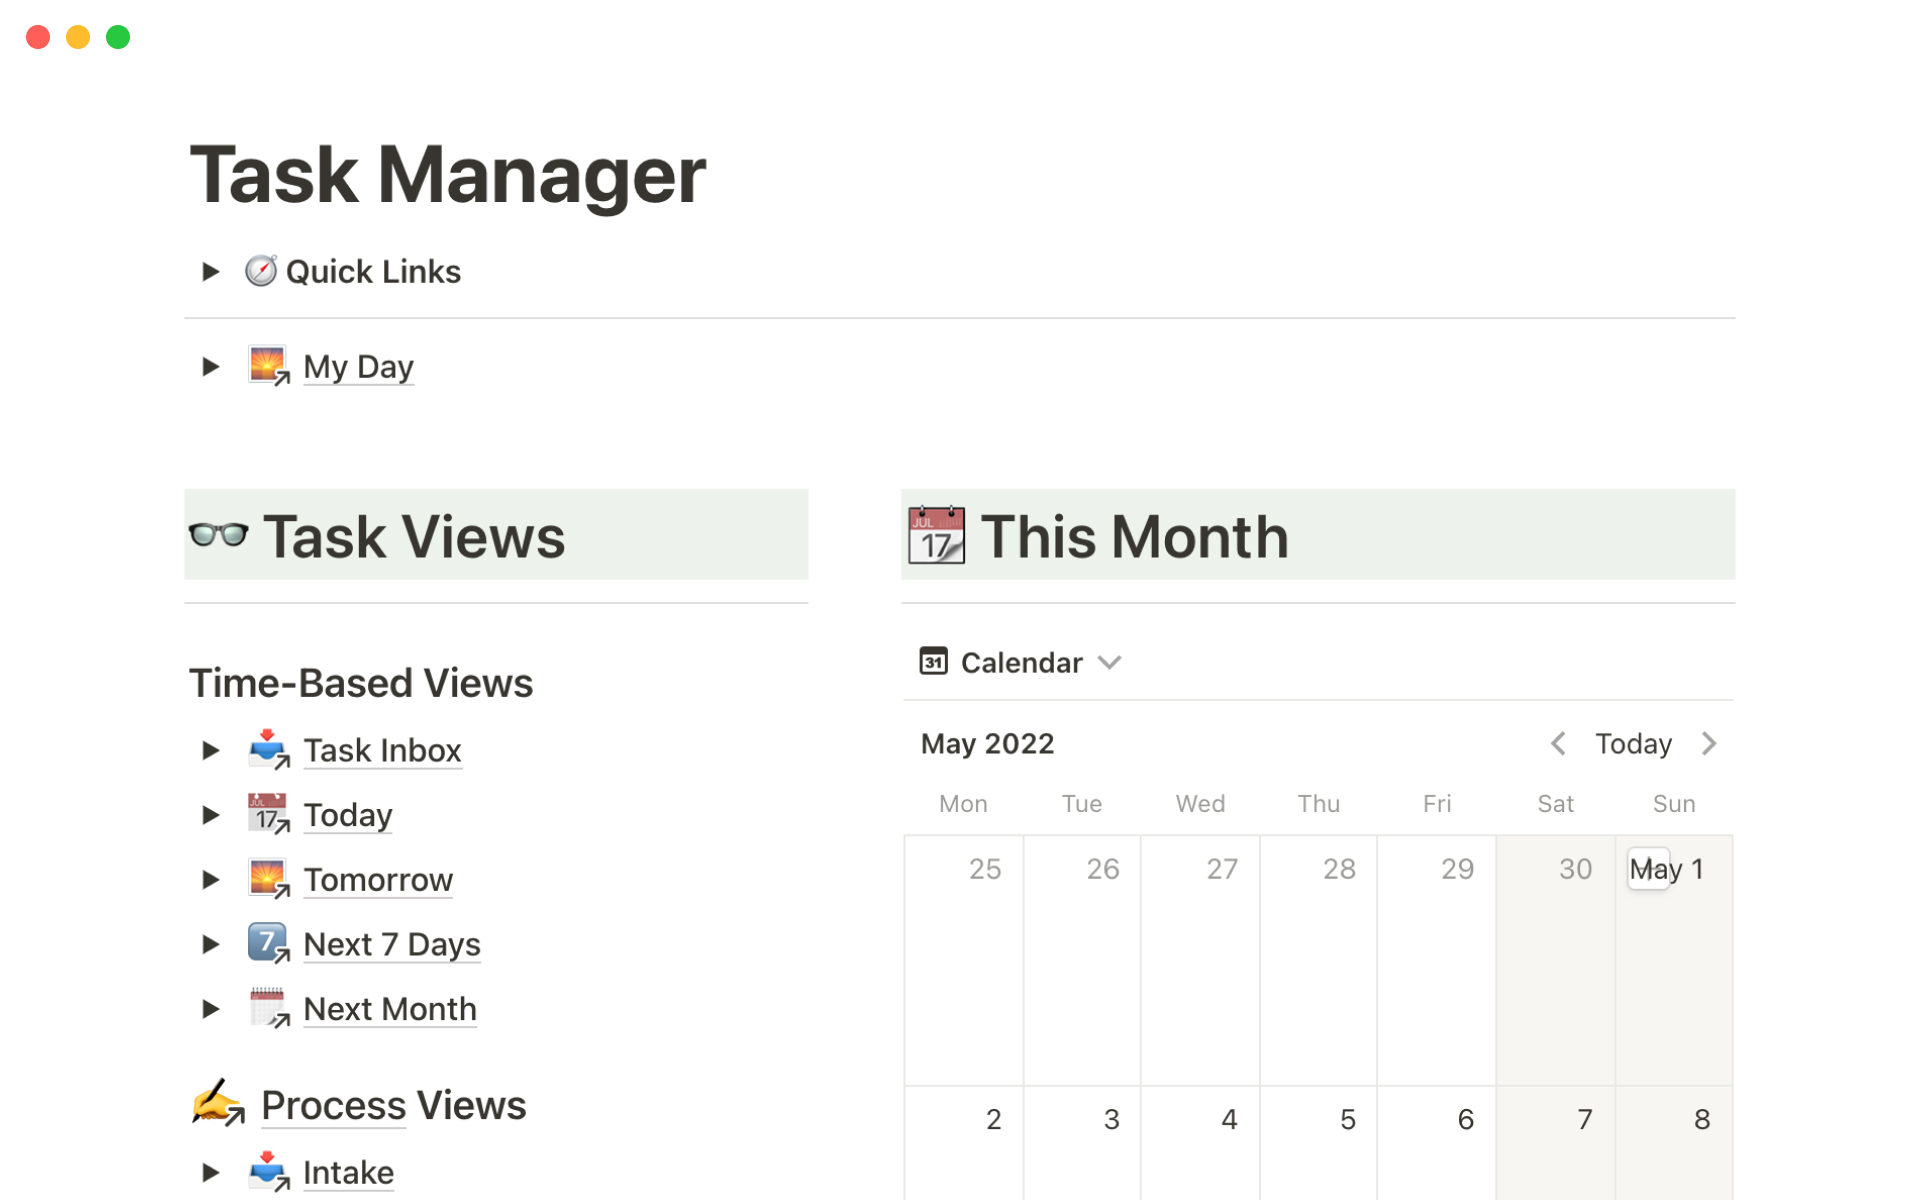Go to previous month in calendar
Viewport: 1920px width, 1200px height.
click(1558, 744)
